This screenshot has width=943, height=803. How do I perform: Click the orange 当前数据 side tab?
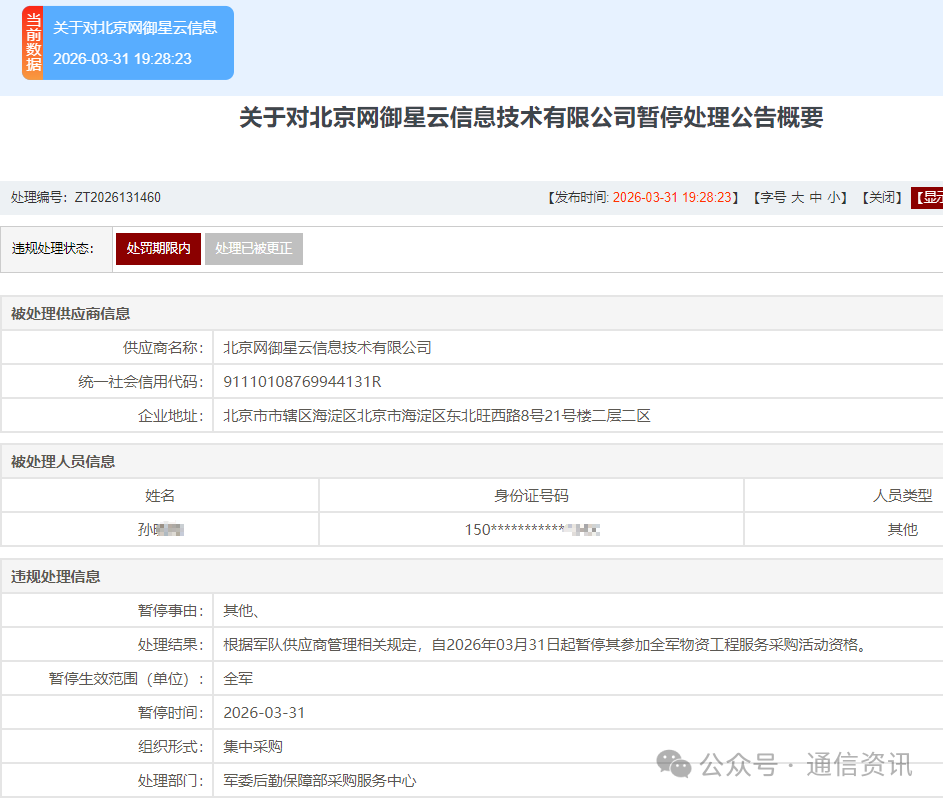coord(33,43)
